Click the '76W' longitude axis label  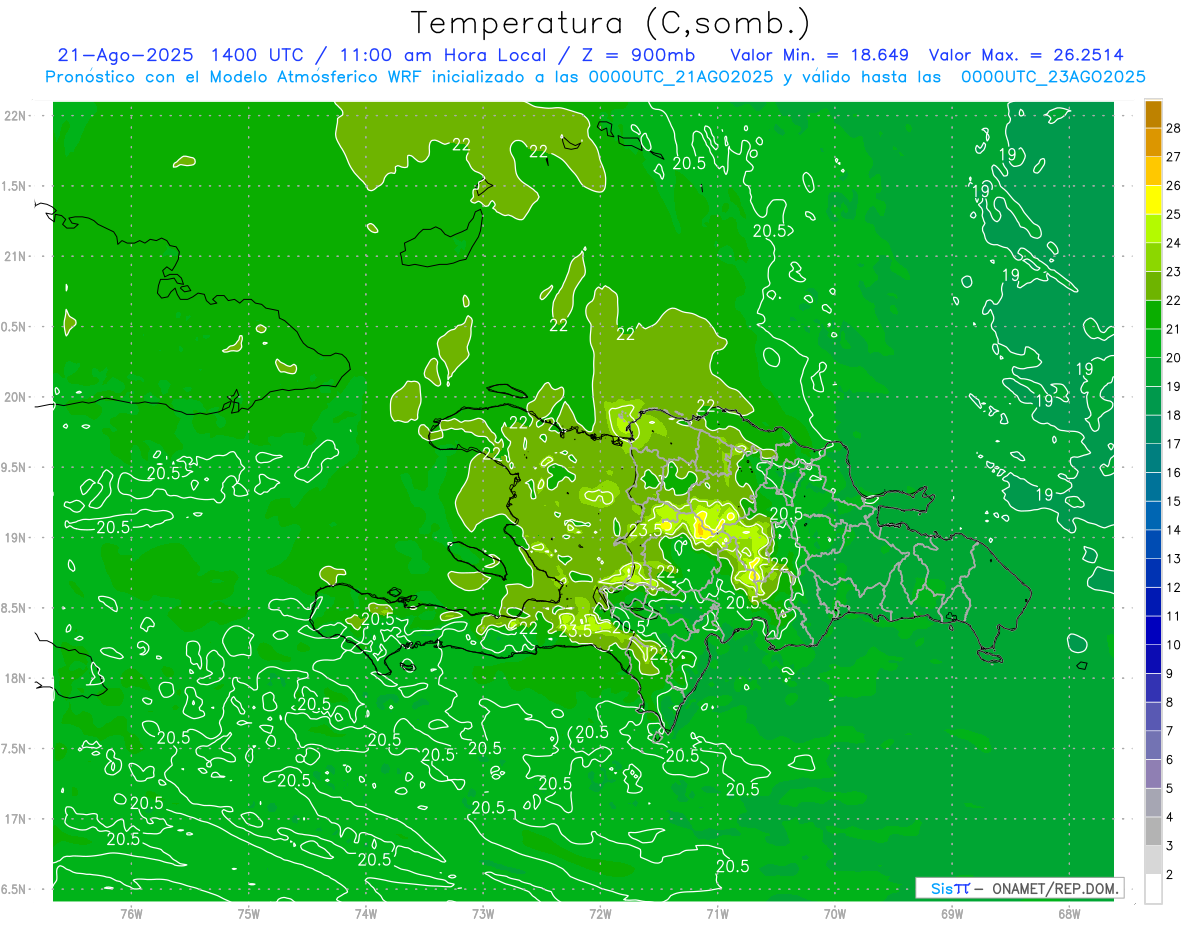pyautogui.click(x=131, y=913)
